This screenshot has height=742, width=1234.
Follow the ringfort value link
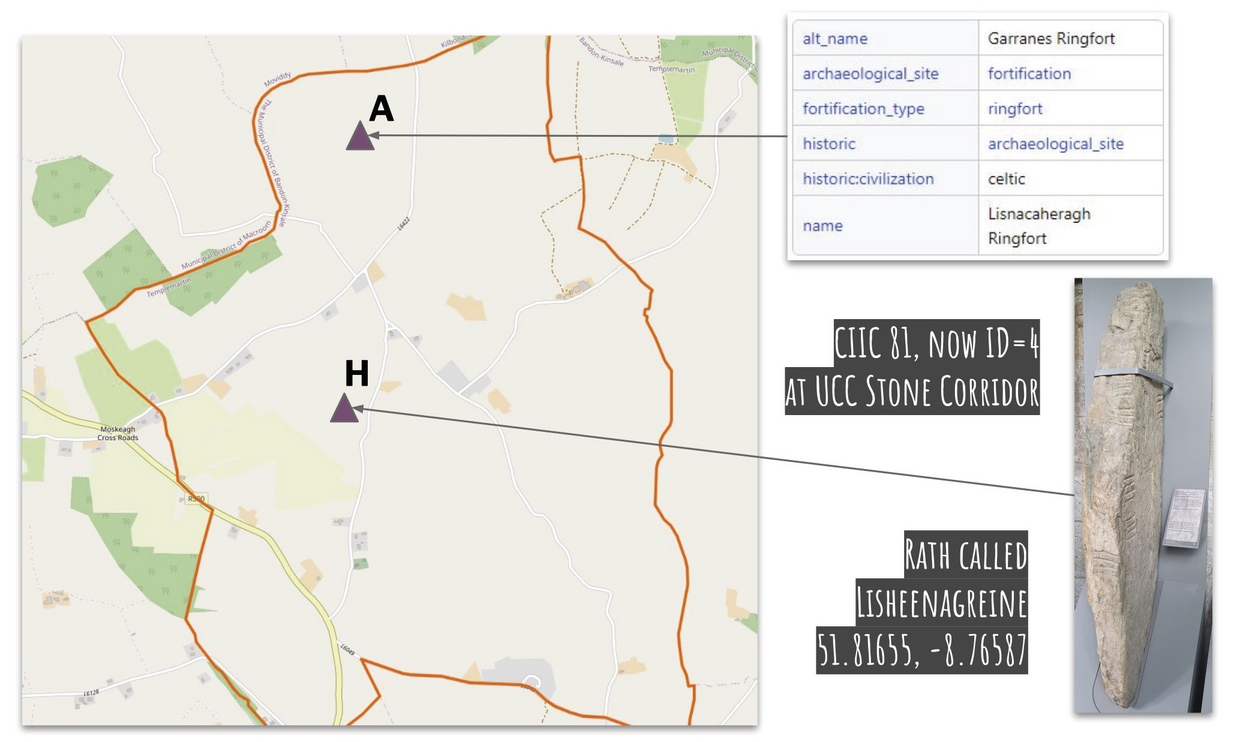pos(1015,109)
